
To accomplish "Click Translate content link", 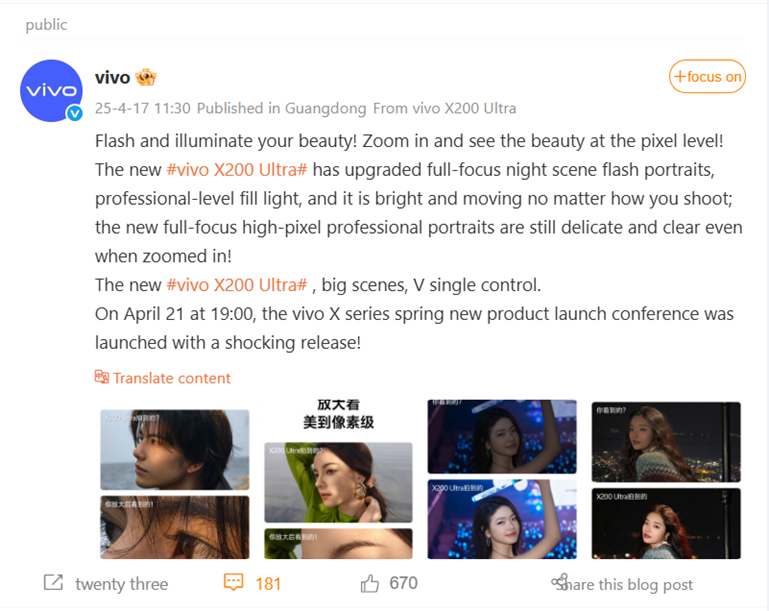I will [172, 378].
